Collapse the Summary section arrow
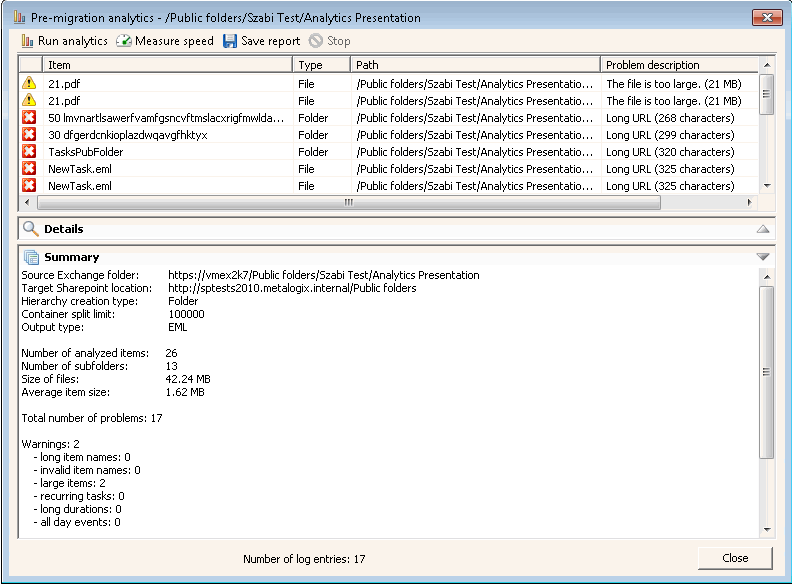The image size is (793, 584). pyautogui.click(x=763, y=257)
